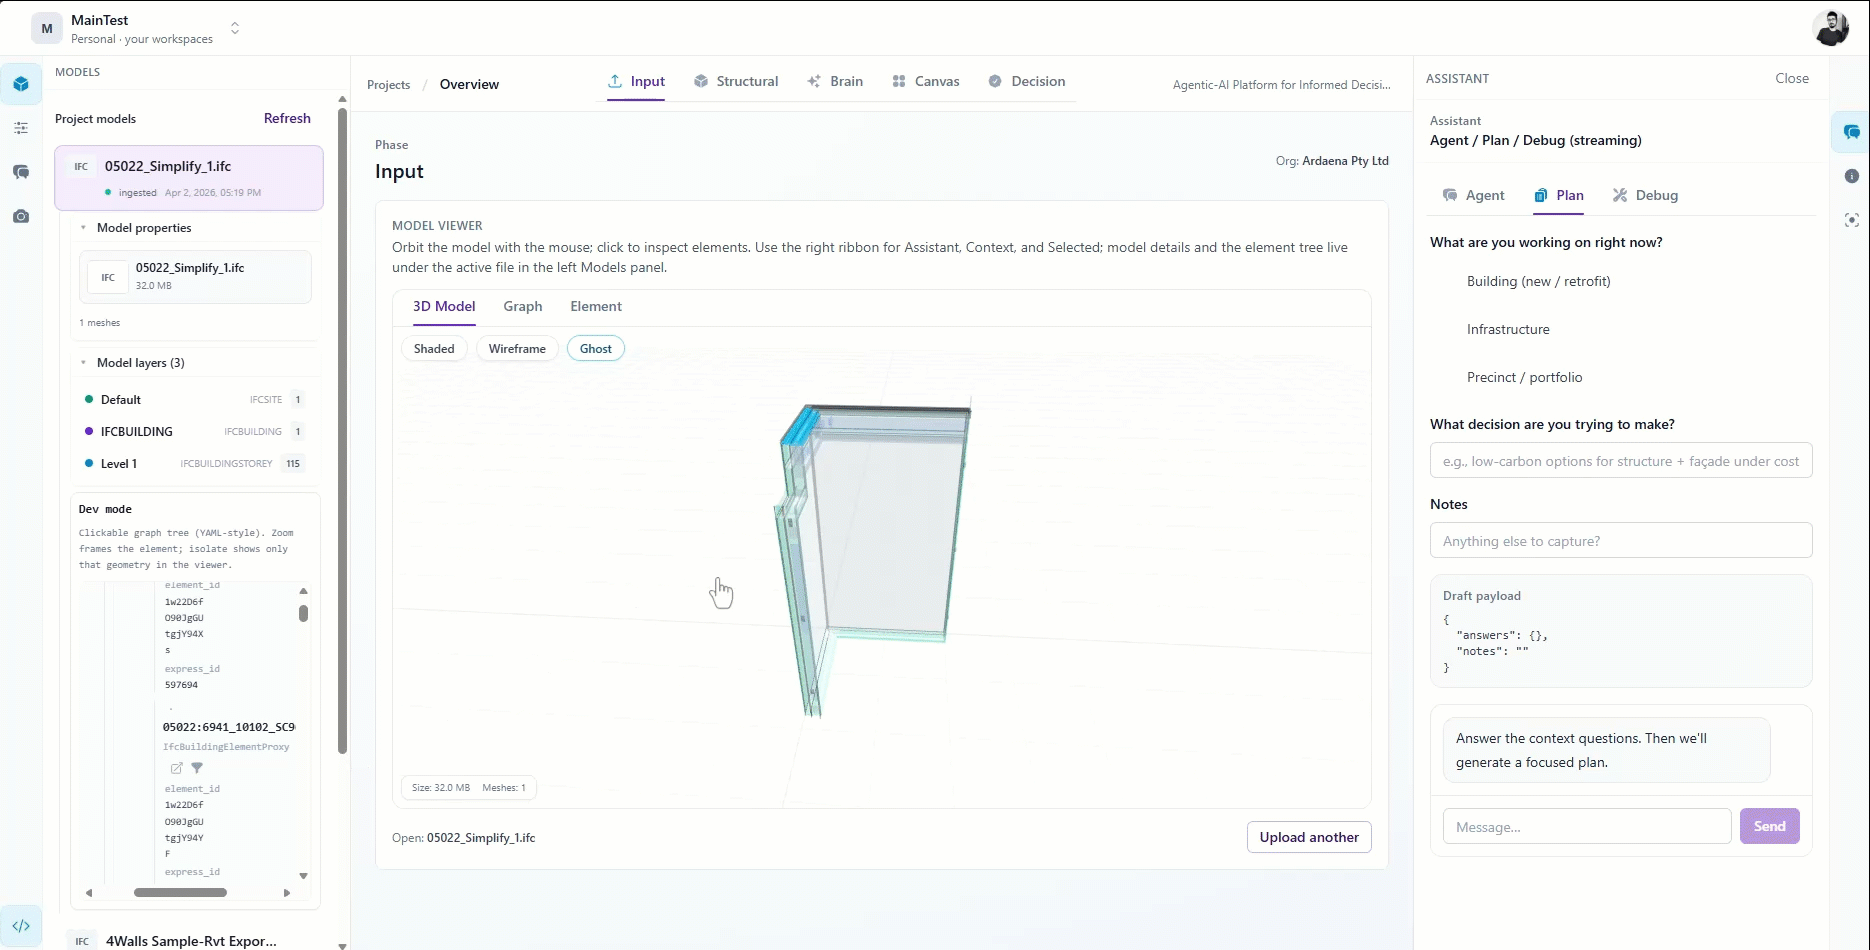Select the Building (new / retrofit) option
The width and height of the screenshot is (1870, 950).
click(x=1538, y=281)
